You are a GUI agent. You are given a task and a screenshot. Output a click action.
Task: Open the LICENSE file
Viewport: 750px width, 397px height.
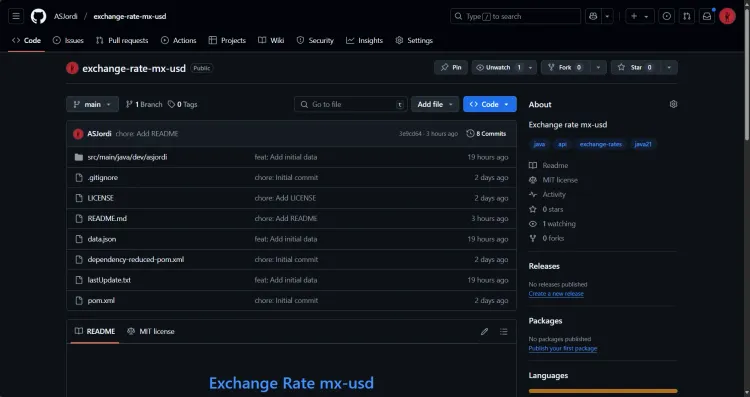(x=100, y=198)
